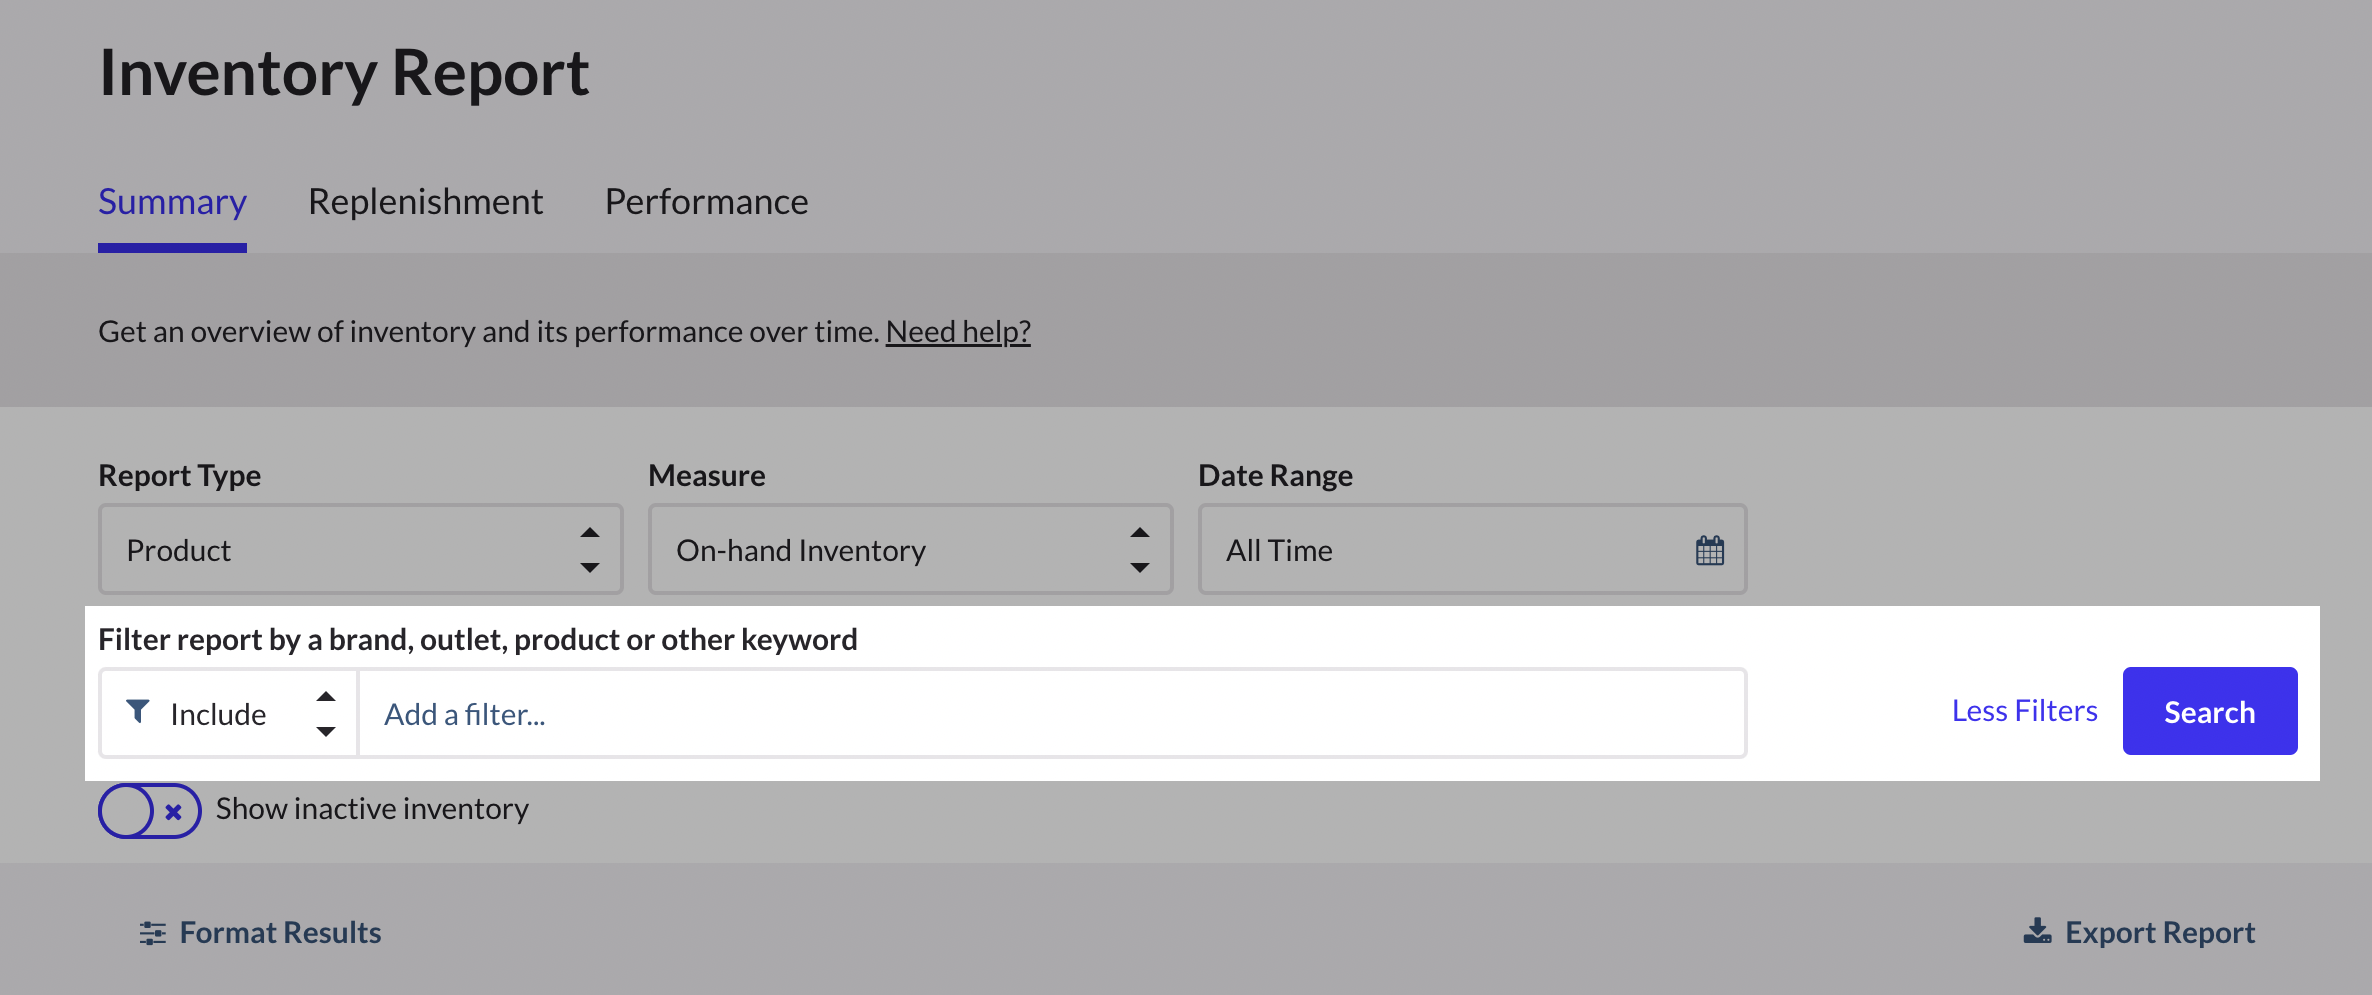Click the up arrow beside Include

[325, 697]
